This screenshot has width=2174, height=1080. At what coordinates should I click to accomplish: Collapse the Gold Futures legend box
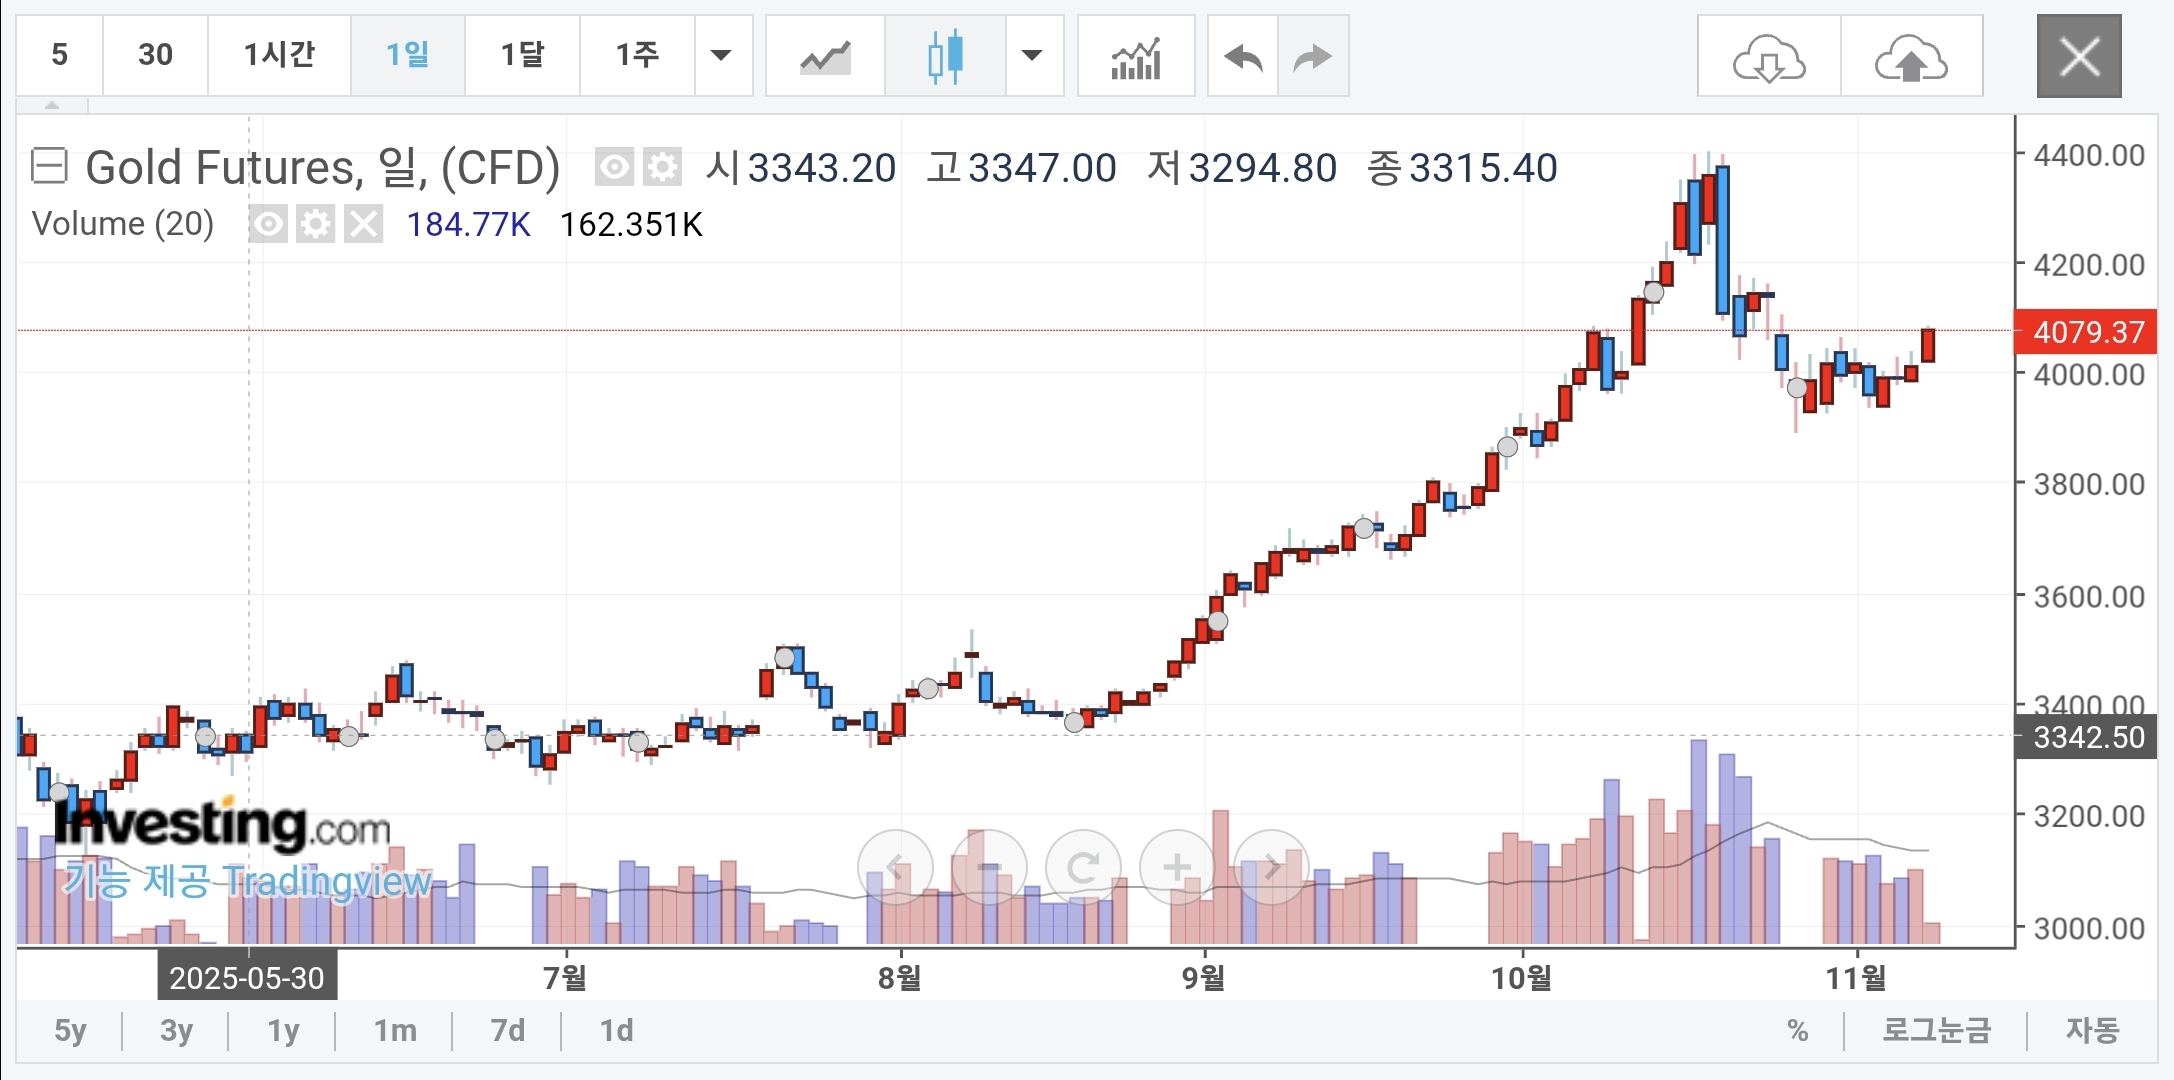pyautogui.click(x=49, y=166)
